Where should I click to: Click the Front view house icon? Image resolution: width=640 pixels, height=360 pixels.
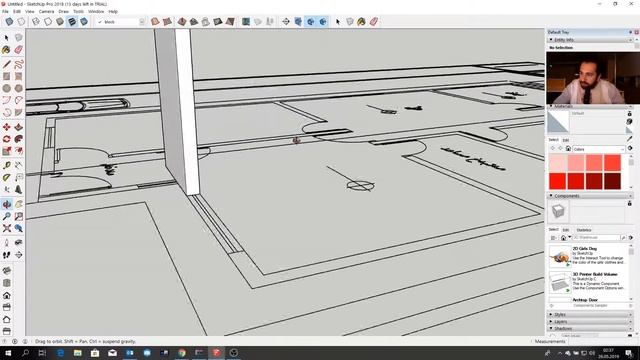7,295
